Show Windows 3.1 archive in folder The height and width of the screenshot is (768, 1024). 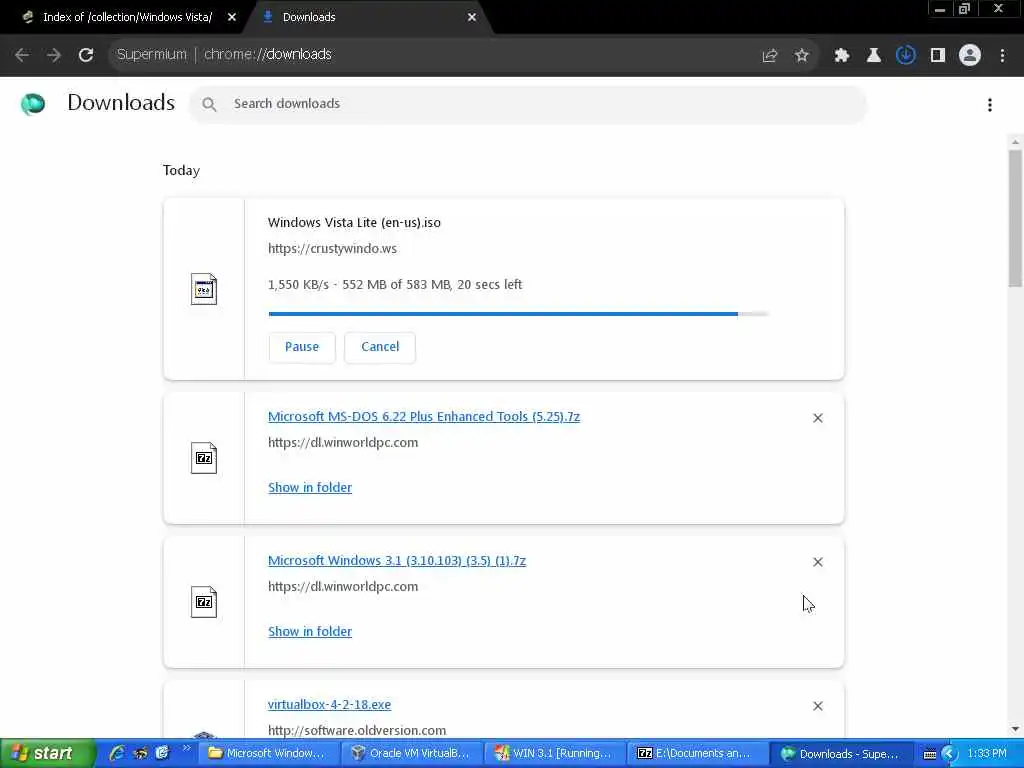(310, 632)
